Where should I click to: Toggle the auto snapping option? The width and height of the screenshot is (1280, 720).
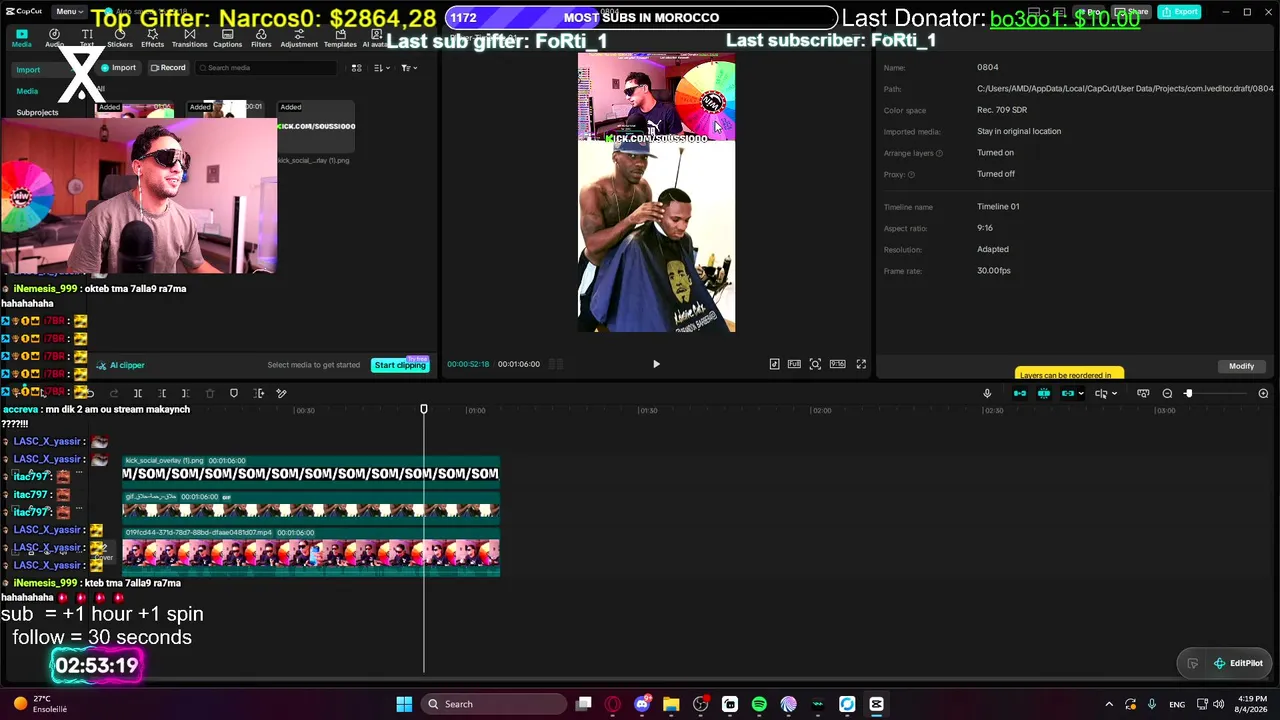click(x=1044, y=393)
